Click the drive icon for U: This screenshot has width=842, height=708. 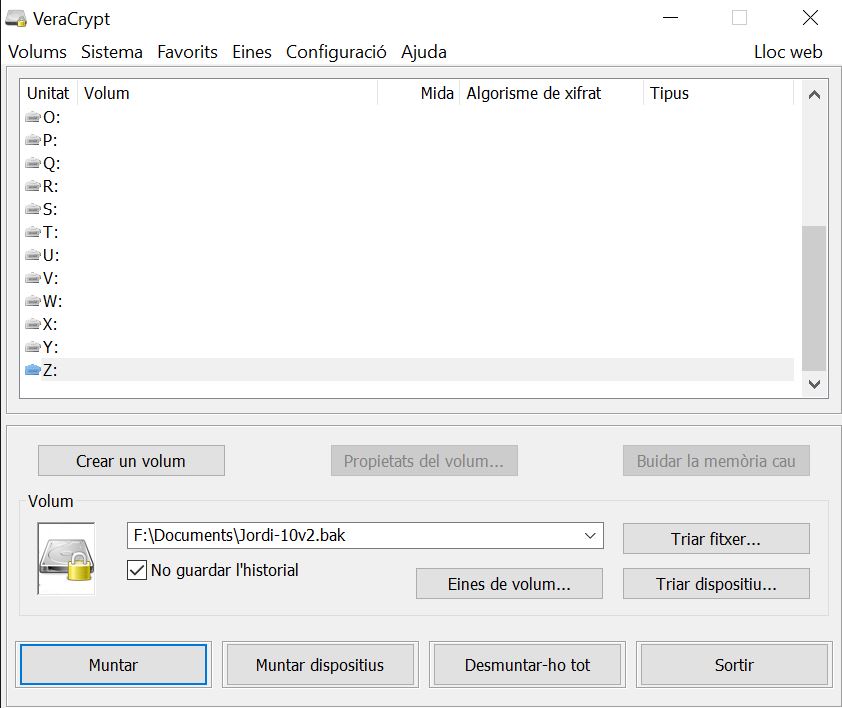tap(33, 255)
